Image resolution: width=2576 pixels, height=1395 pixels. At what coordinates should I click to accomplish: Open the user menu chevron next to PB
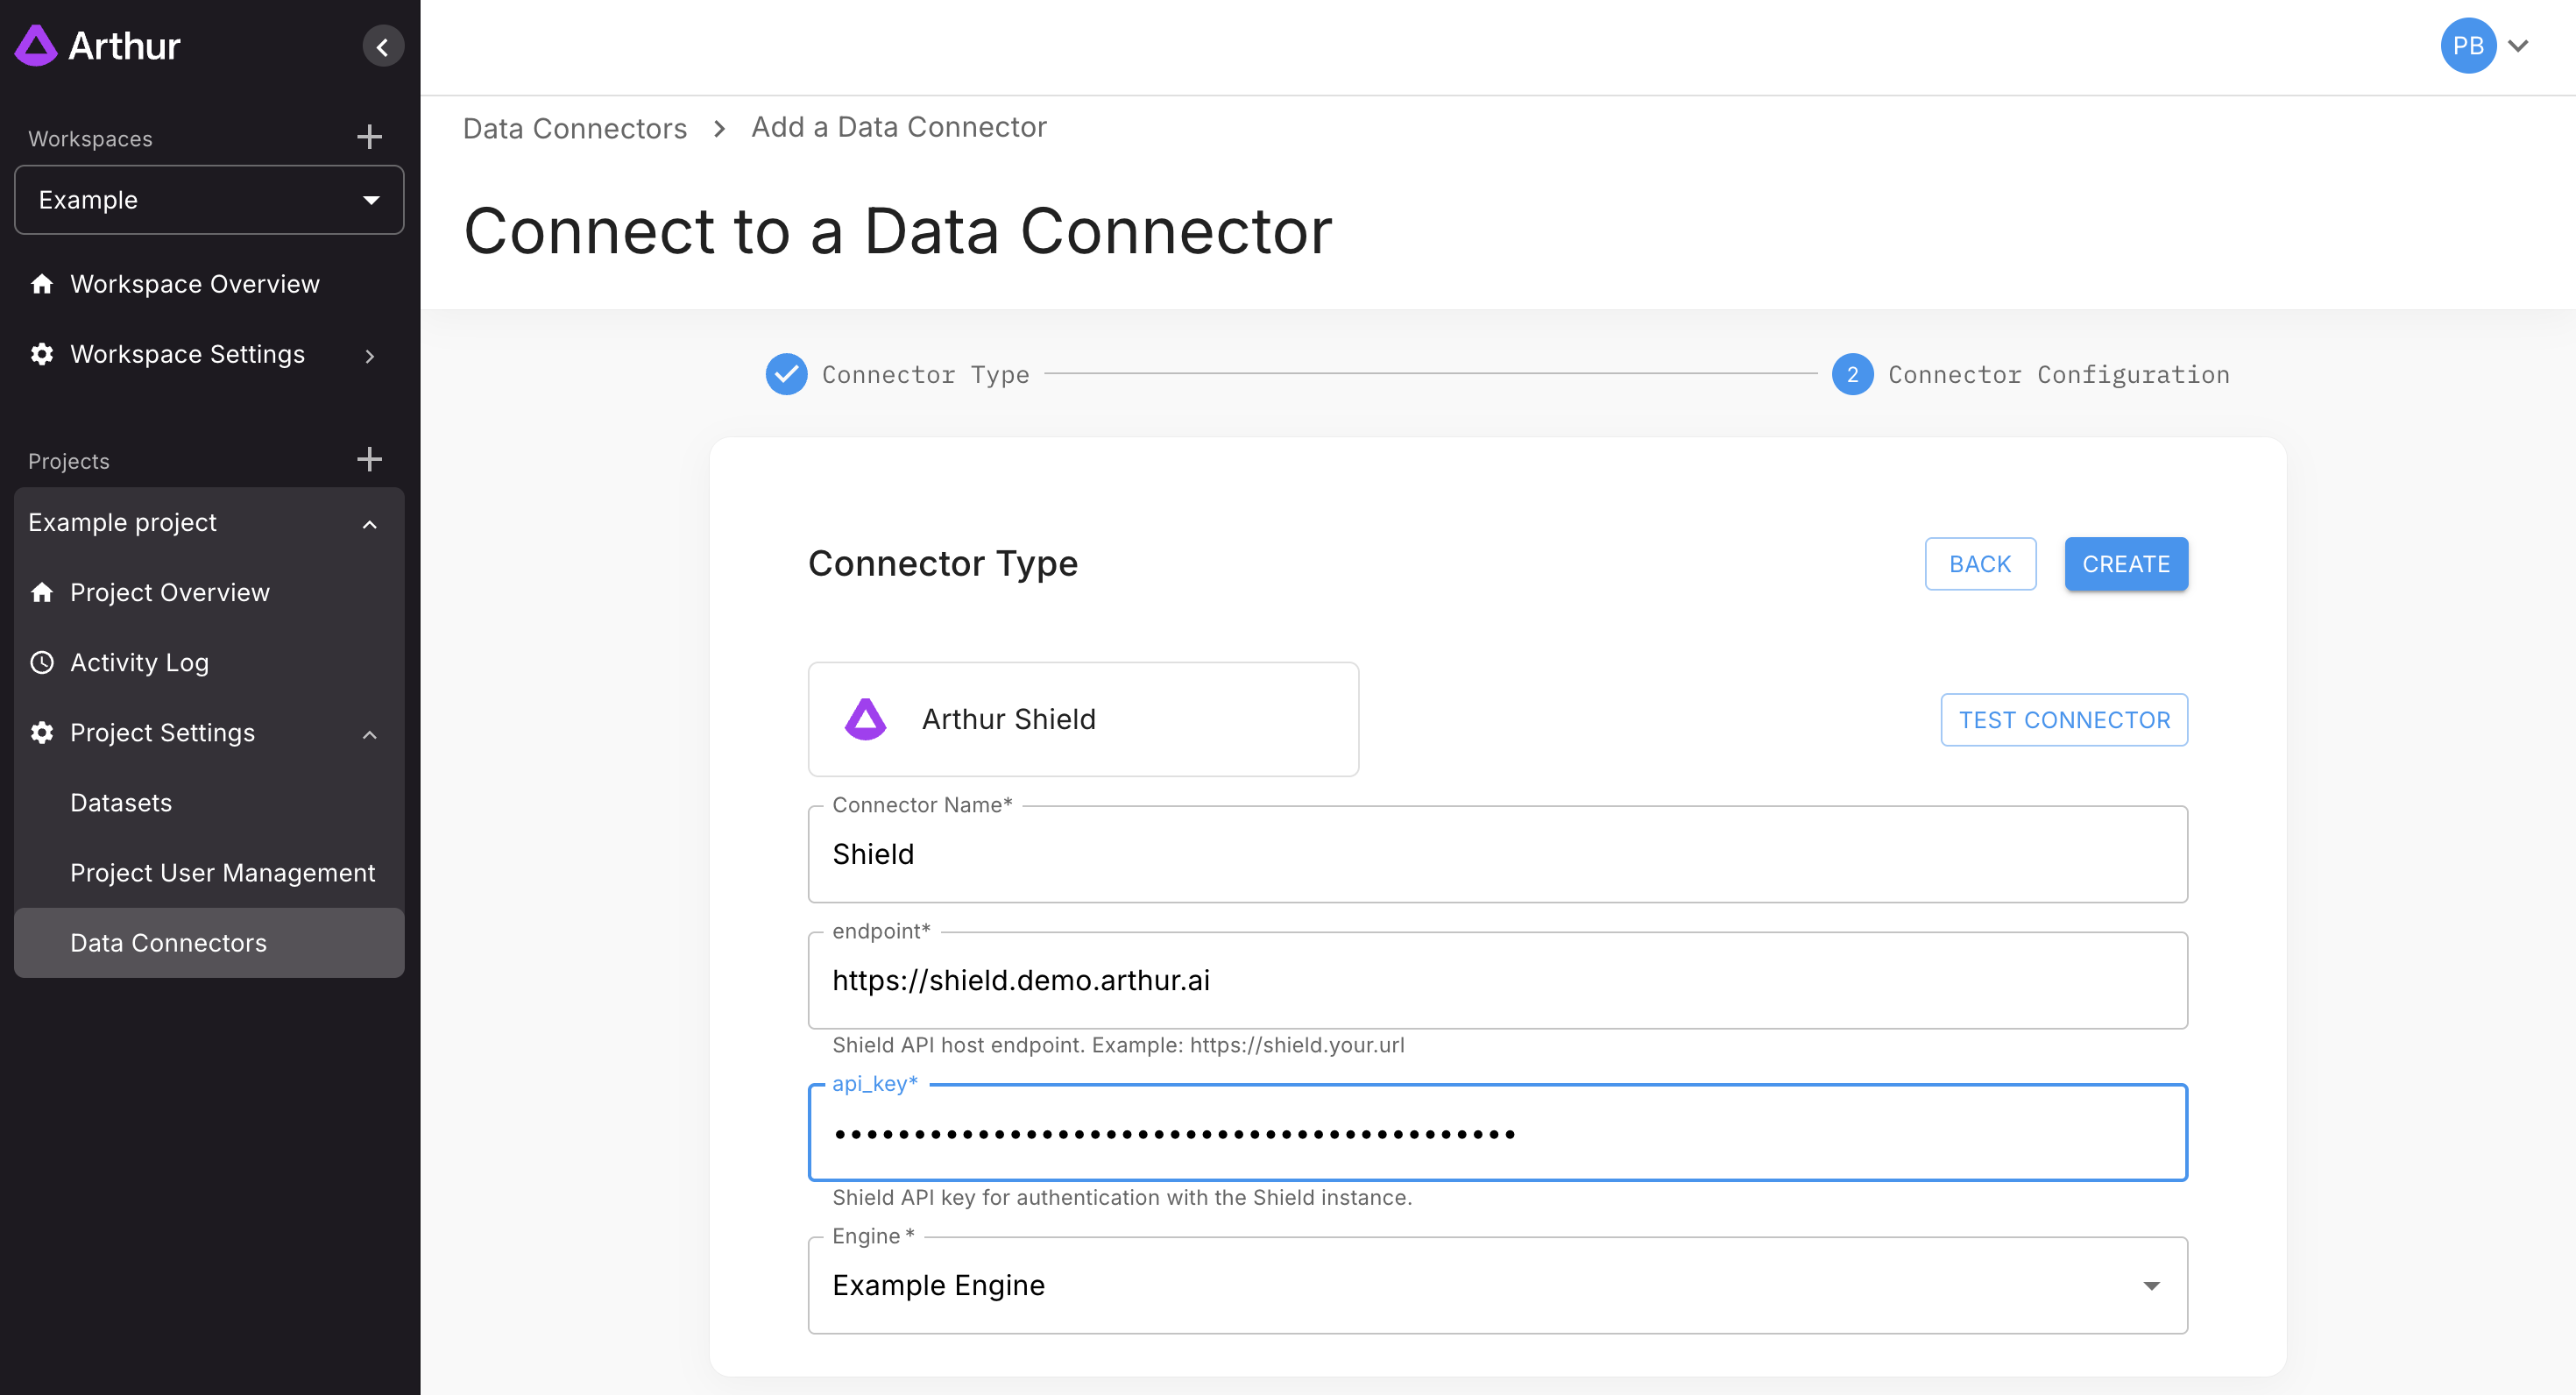(2519, 46)
